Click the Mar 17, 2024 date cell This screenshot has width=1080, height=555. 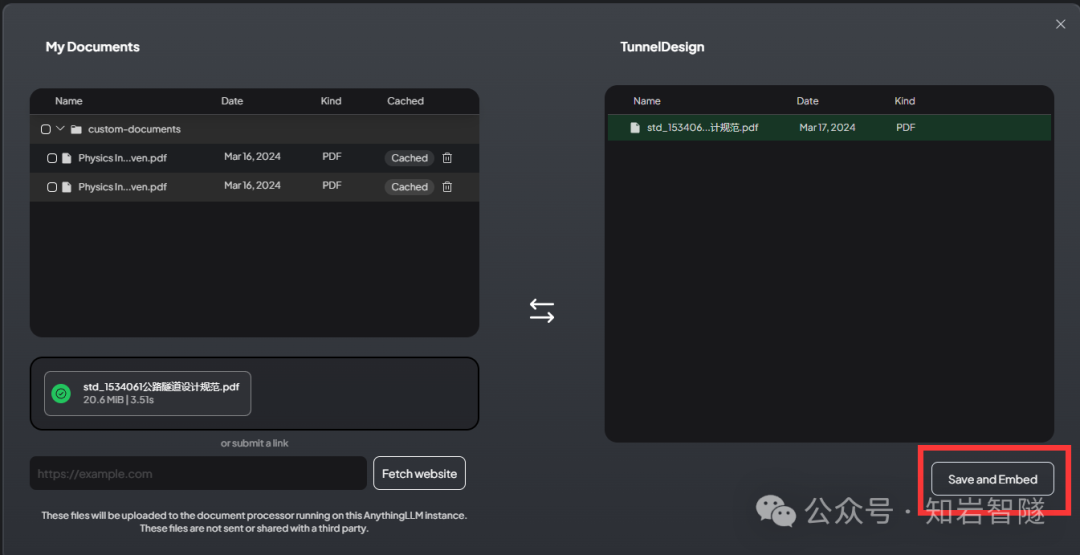pos(827,127)
